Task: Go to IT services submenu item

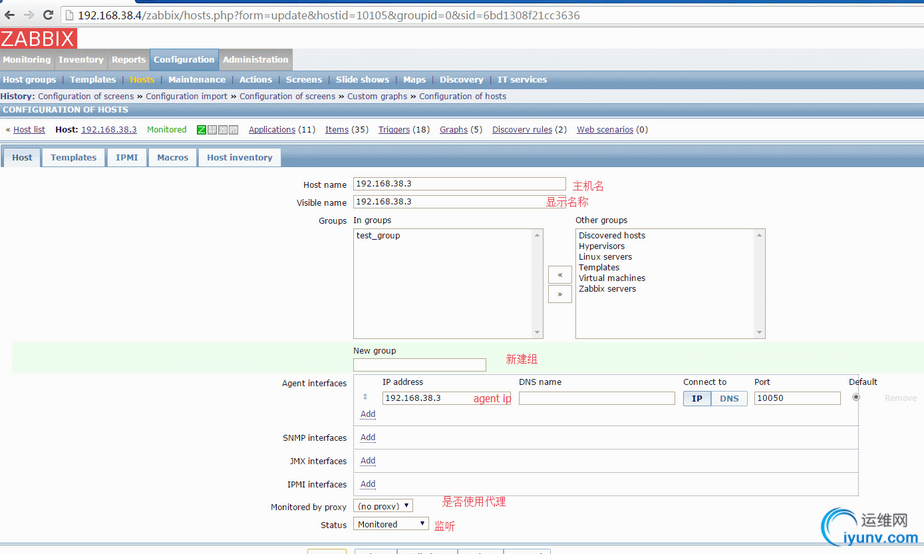Action: pos(522,80)
